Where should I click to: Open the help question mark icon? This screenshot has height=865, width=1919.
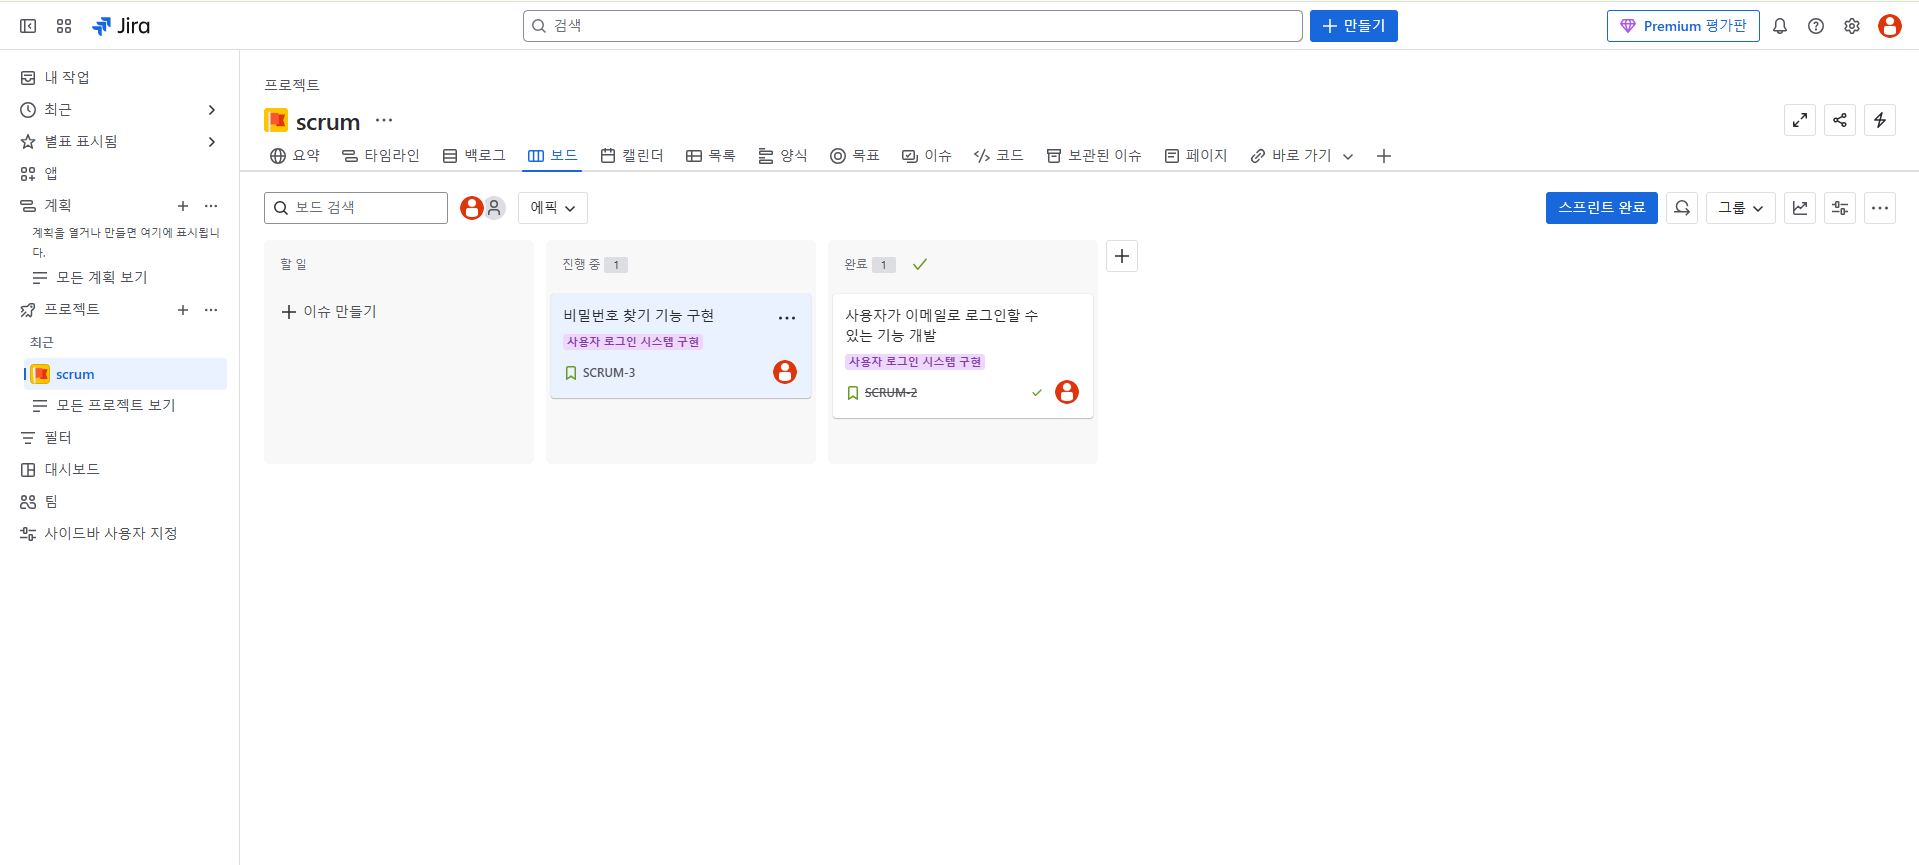click(x=1816, y=26)
